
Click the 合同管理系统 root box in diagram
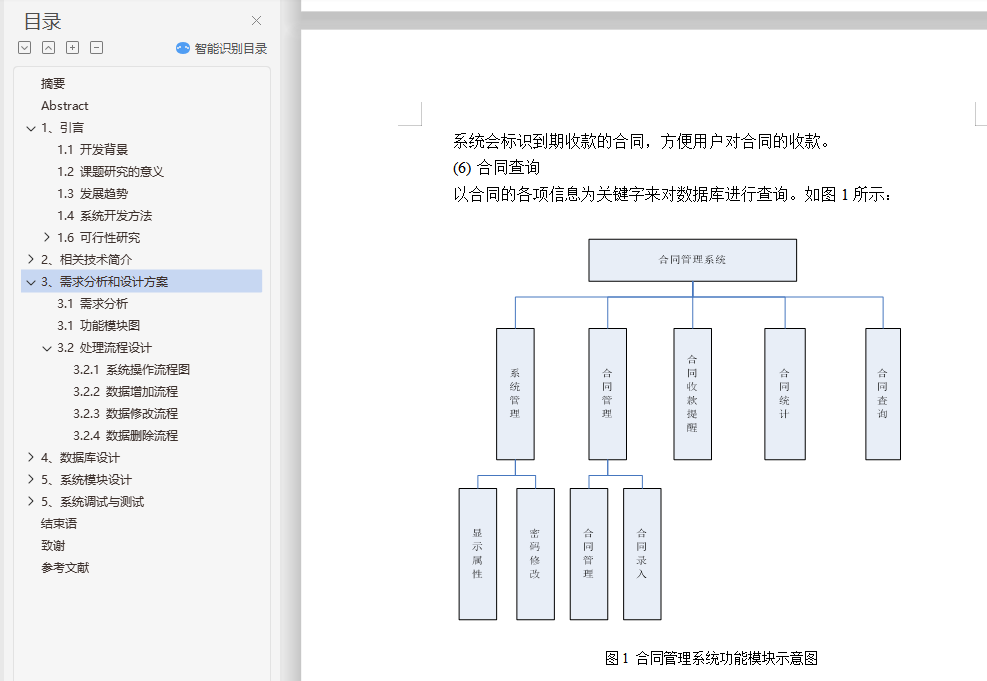pyautogui.click(x=692, y=260)
